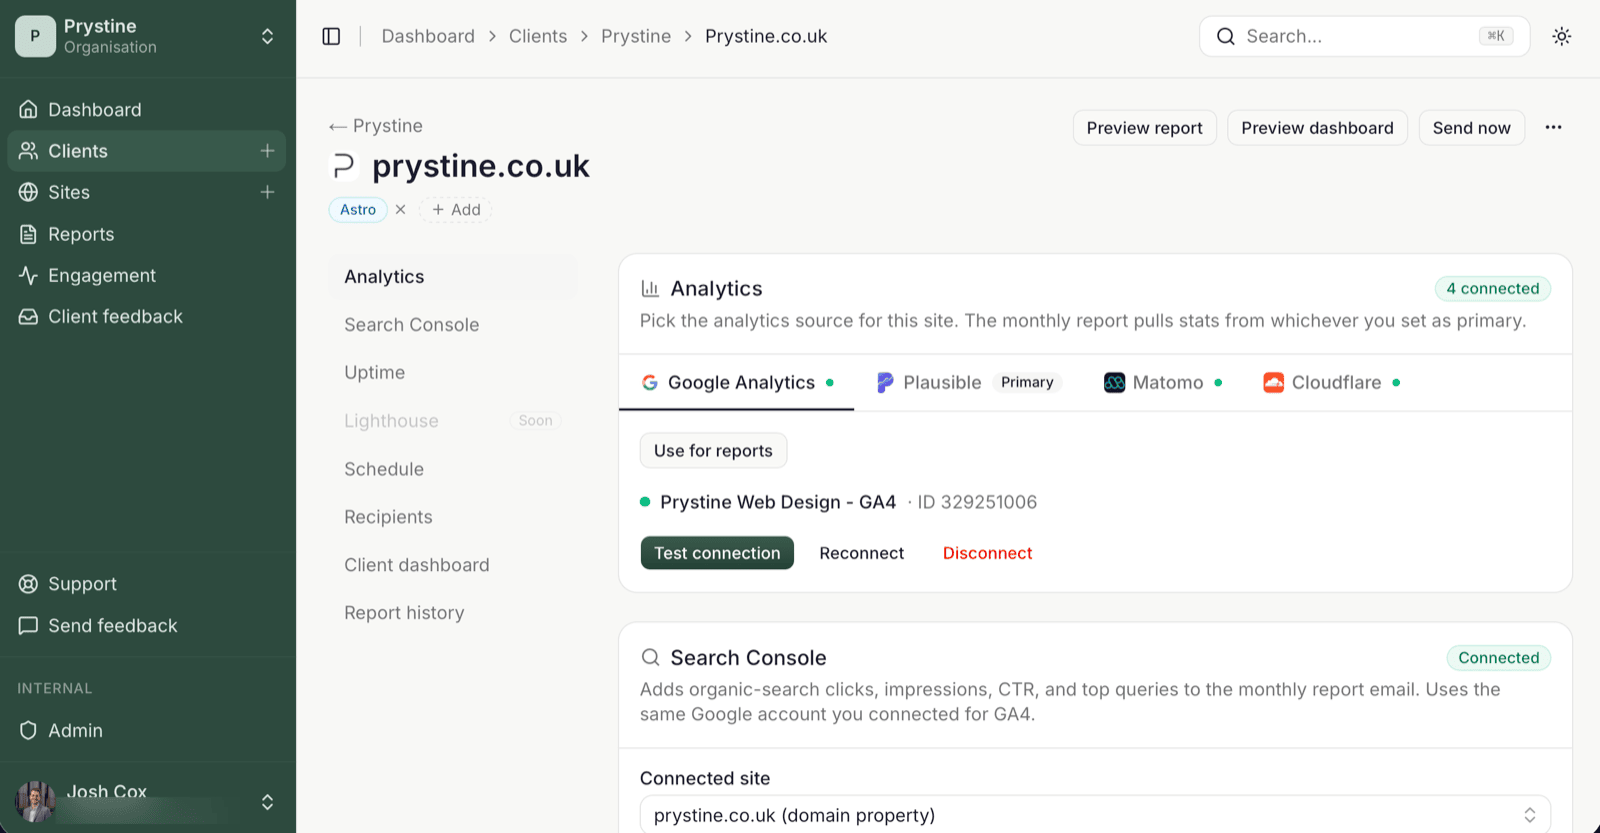
Task: Click Josh Cox profile photo
Action: click(35, 801)
